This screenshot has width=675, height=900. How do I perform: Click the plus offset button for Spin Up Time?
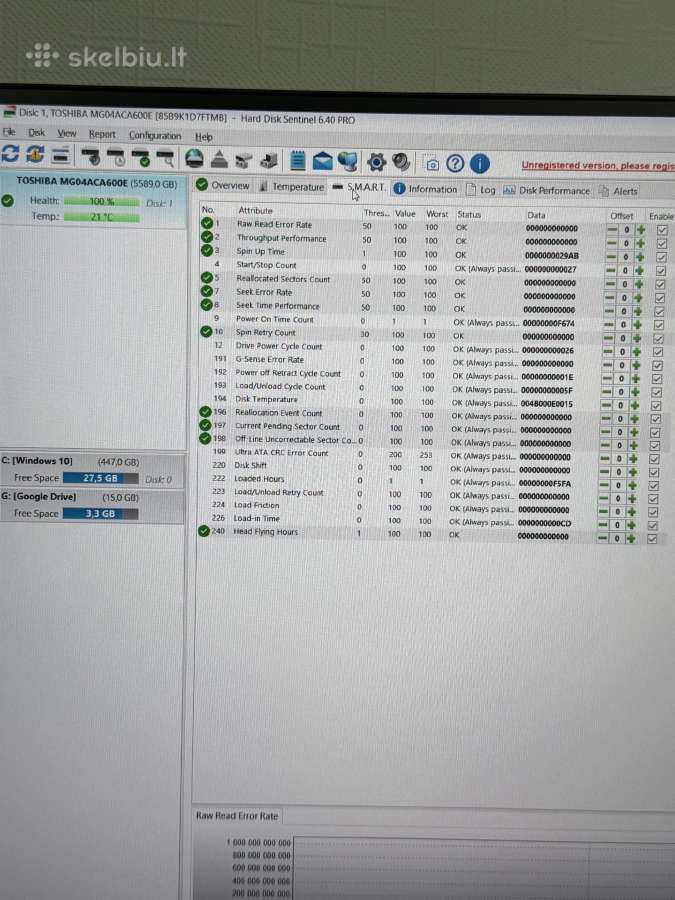(x=641, y=257)
